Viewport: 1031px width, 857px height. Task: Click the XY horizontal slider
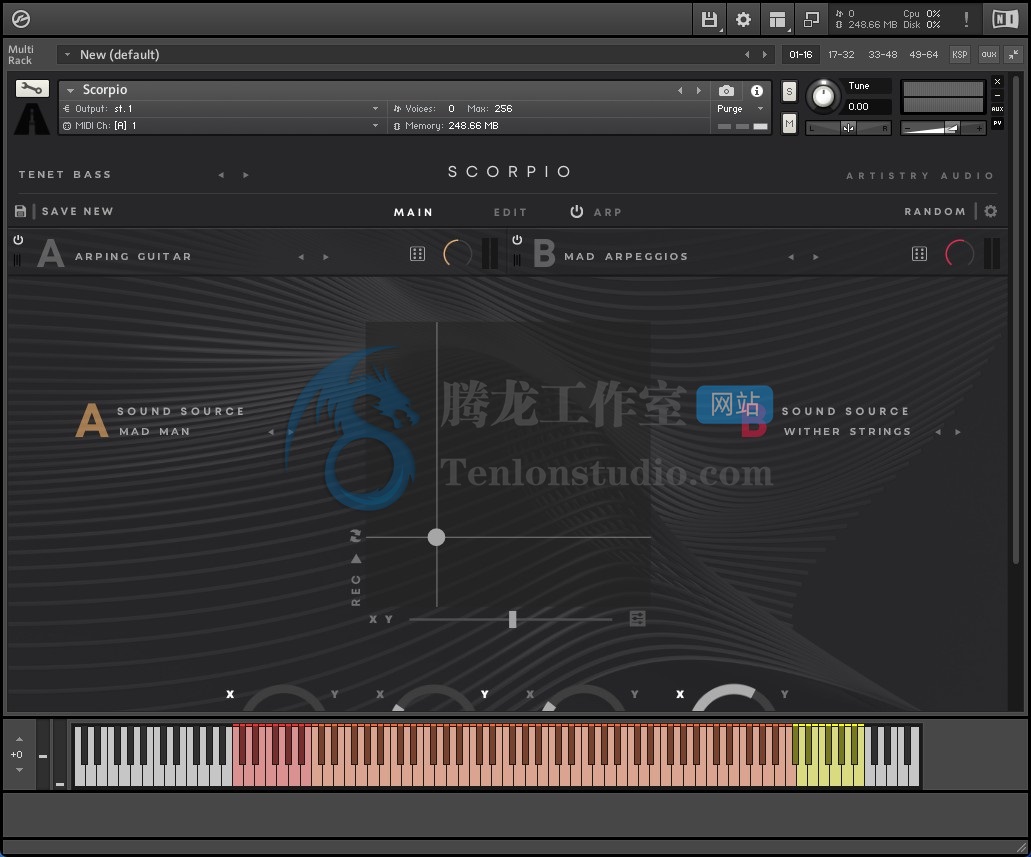coord(510,619)
